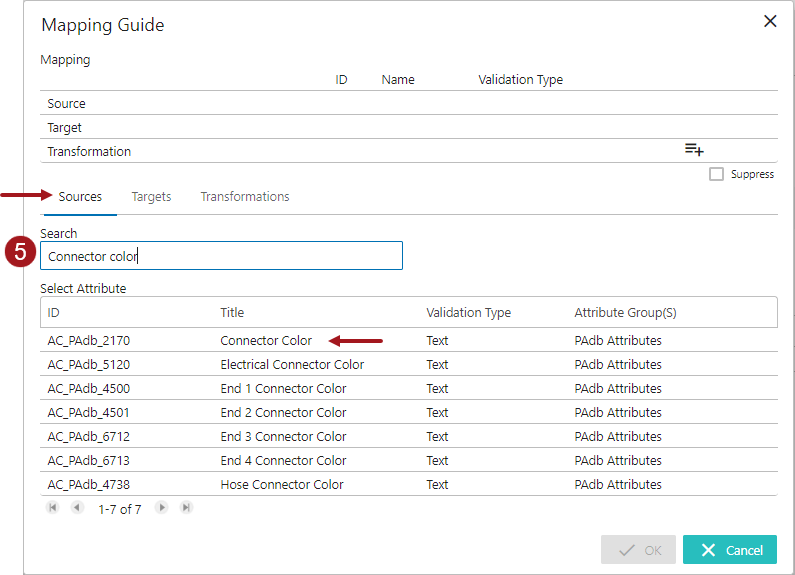This screenshot has width=795, height=575.
Task: Switch to the Sources tab
Action: point(80,197)
